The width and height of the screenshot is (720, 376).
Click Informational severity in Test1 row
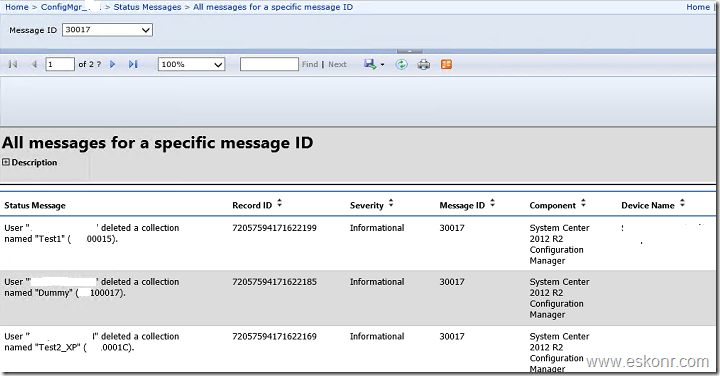[377, 228]
